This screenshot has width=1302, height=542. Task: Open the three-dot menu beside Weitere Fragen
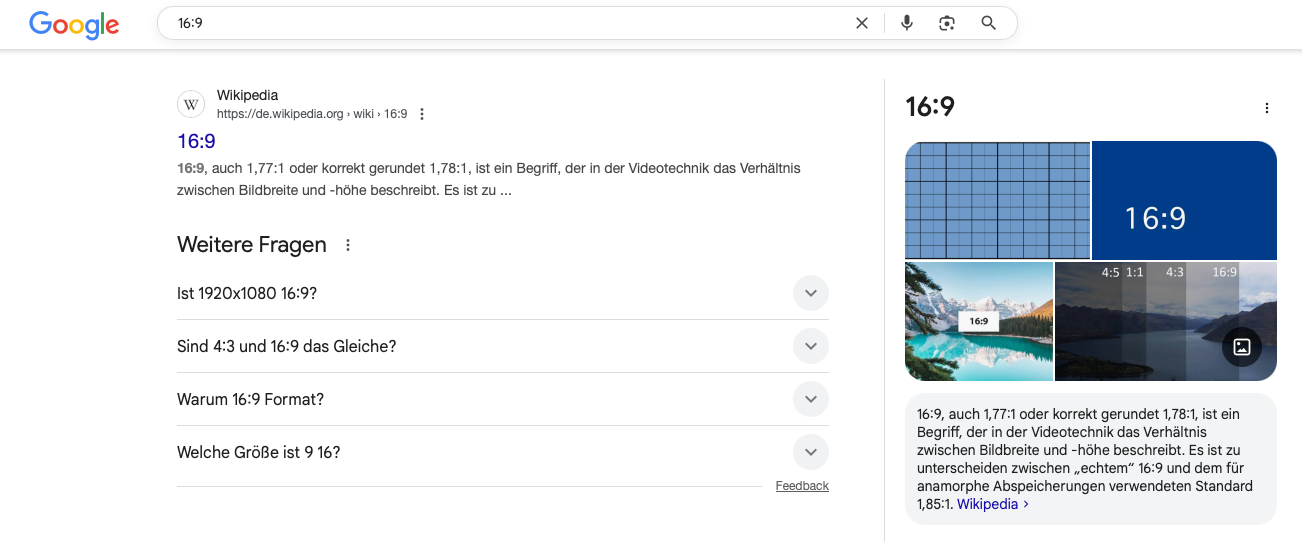coord(348,245)
